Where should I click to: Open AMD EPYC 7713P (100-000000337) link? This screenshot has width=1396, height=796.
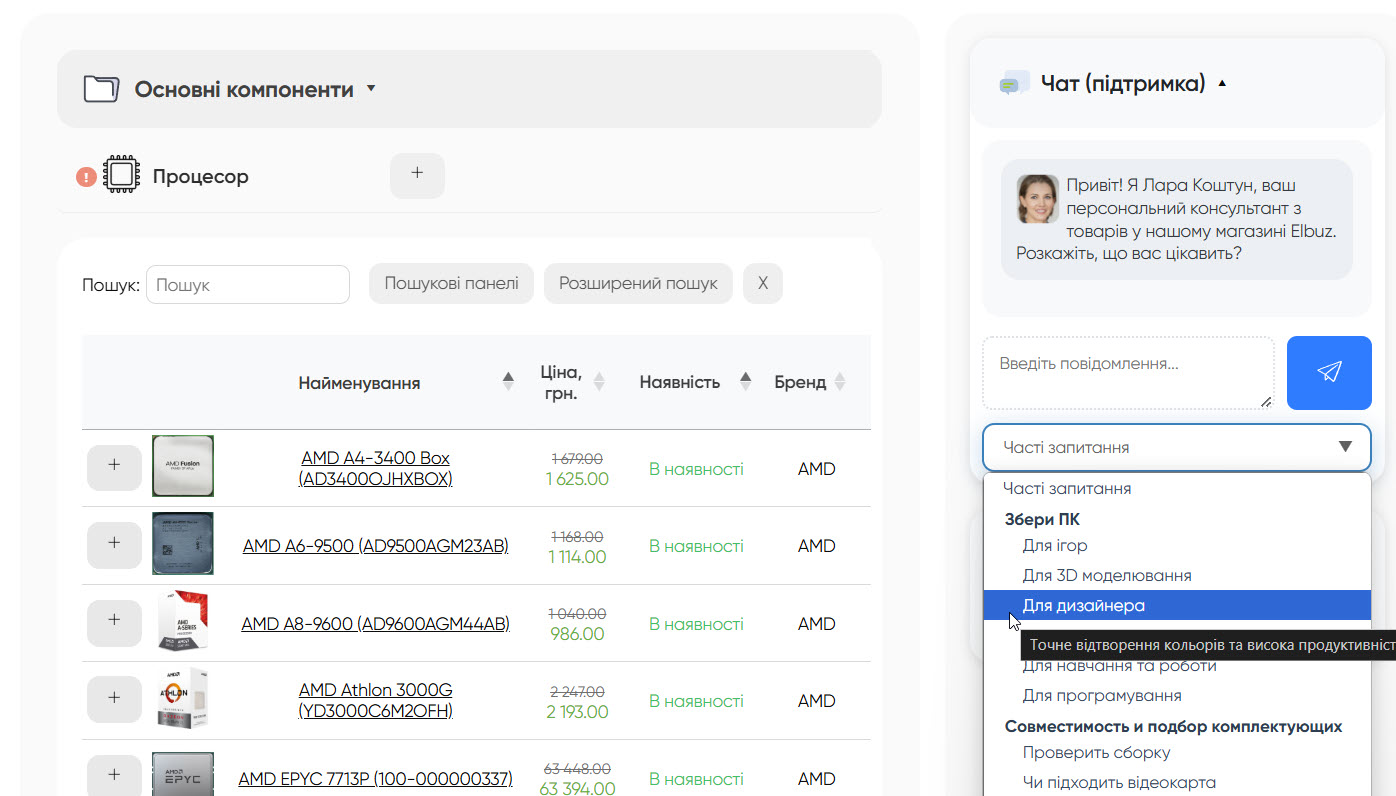pyautogui.click(x=375, y=779)
